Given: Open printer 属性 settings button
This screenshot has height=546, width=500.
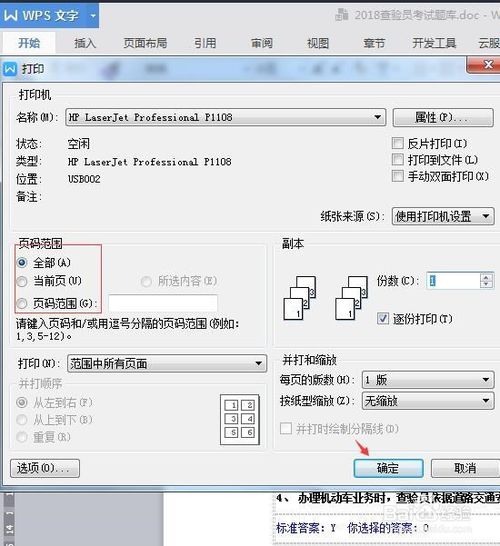Looking at the screenshot, I should point(443,117).
